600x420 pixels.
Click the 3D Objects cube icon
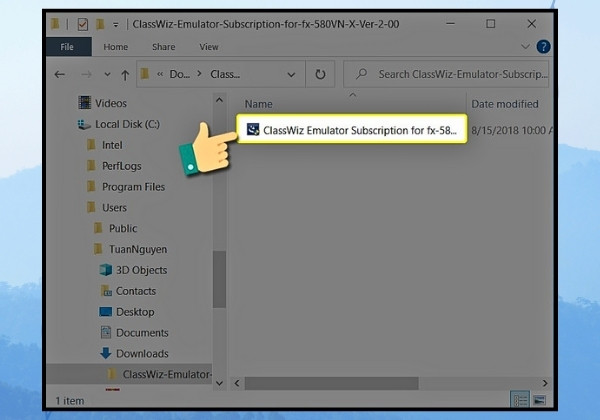coord(106,270)
